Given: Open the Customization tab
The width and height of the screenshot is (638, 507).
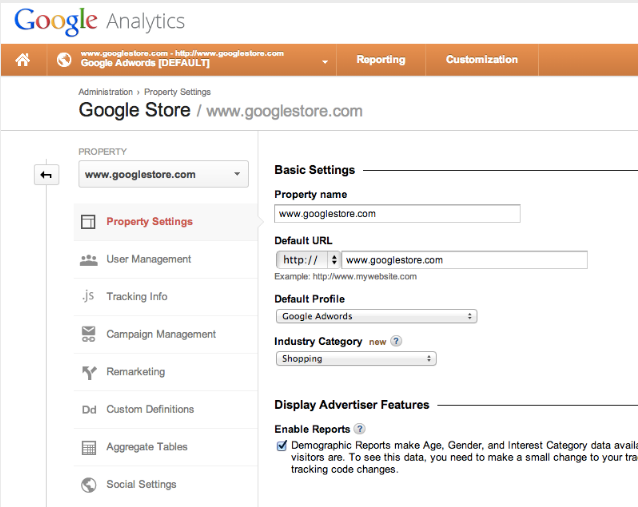Looking at the screenshot, I should [x=482, y=60].
